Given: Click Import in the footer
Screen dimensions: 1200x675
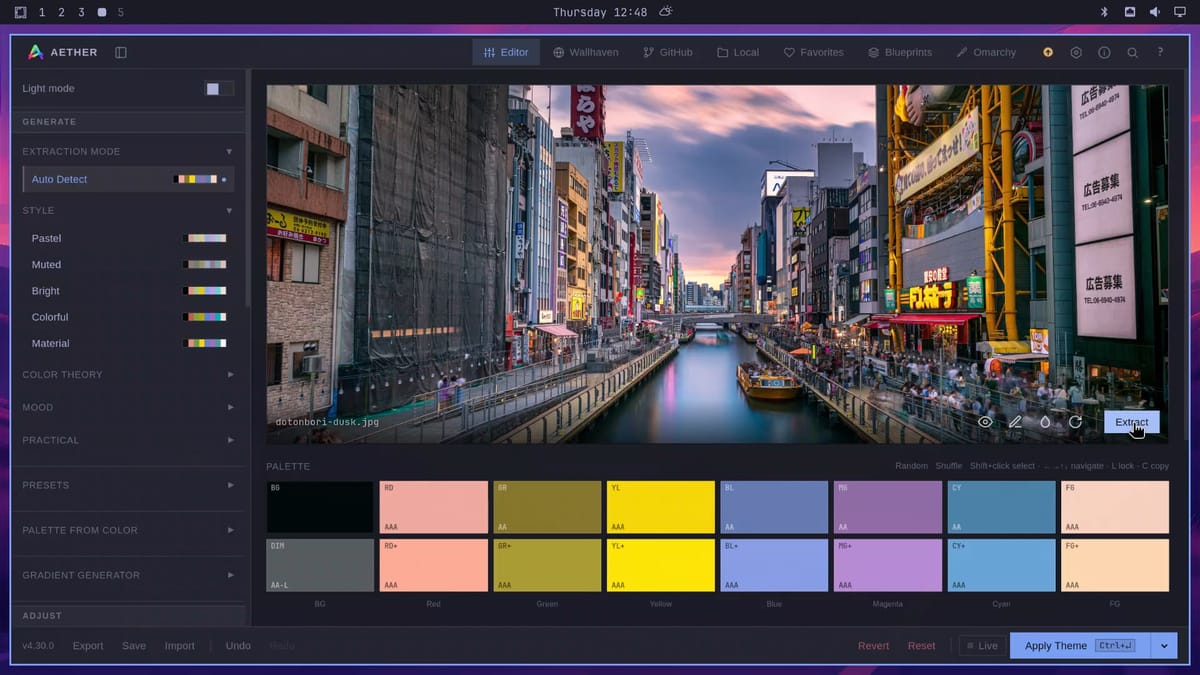Looking at the screenshot, I should click(x=180, y=646).
